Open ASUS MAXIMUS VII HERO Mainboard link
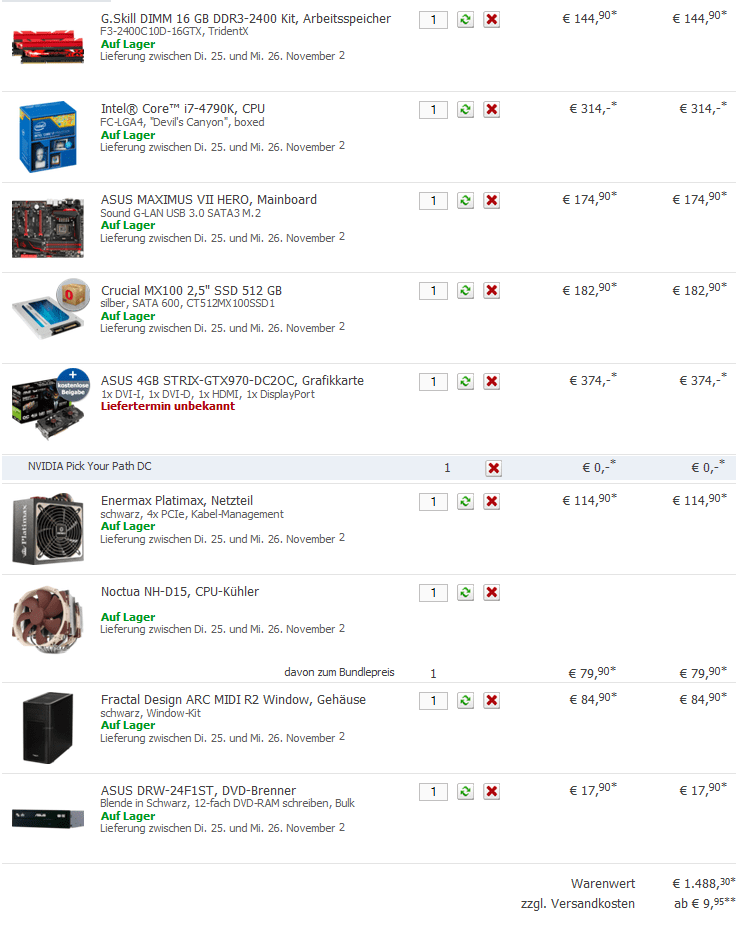 click(209, 200)
